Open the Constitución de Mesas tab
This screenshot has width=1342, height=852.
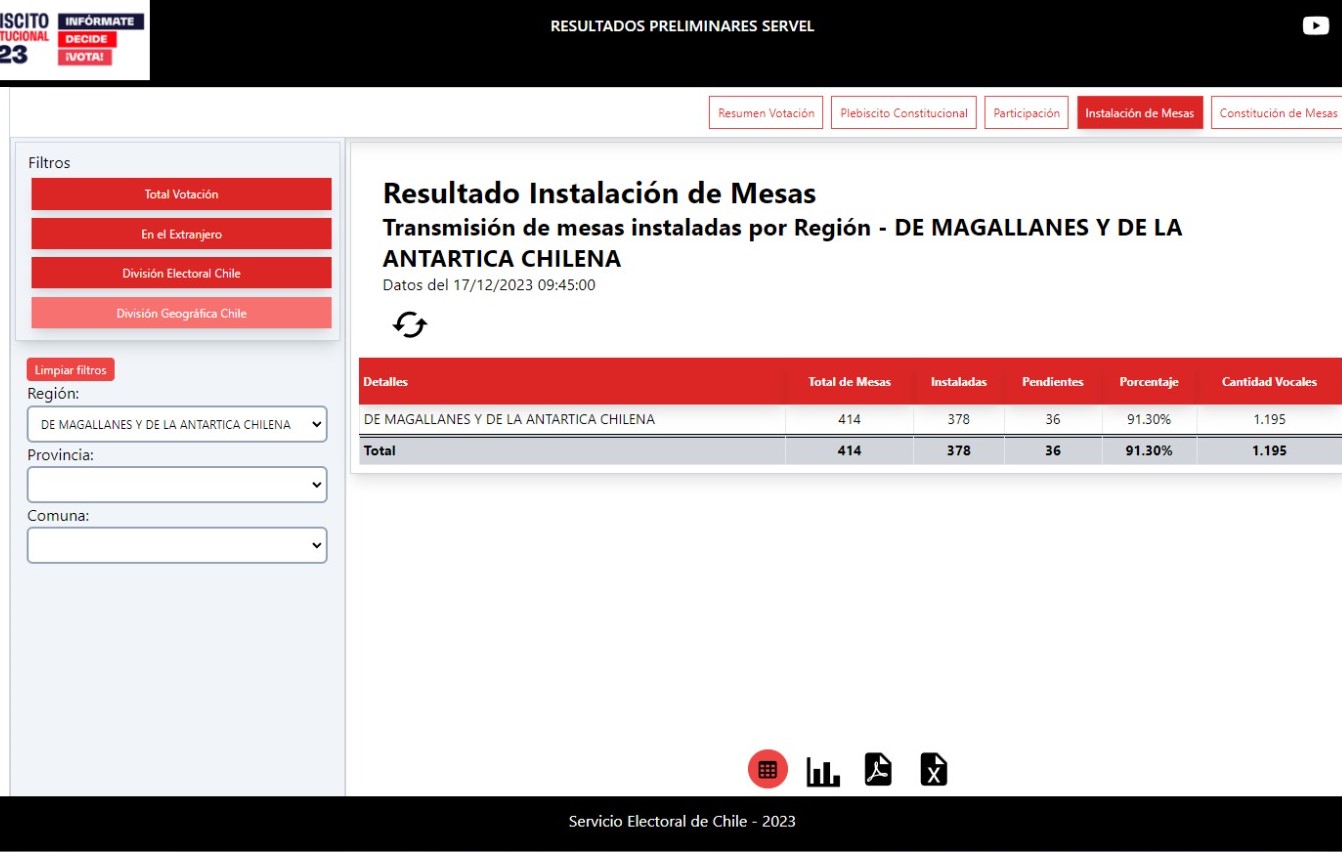[x=1277, y=113]
